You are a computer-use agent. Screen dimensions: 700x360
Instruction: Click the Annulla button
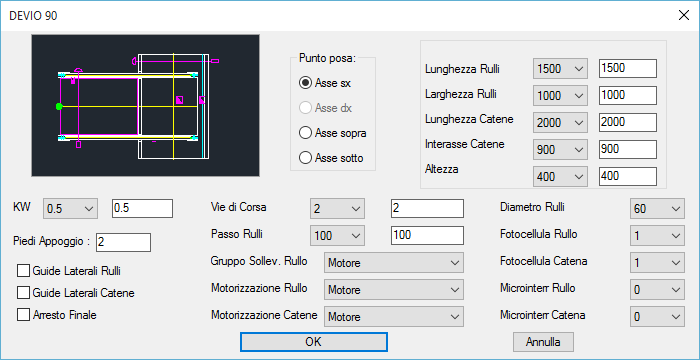(543, 342)
